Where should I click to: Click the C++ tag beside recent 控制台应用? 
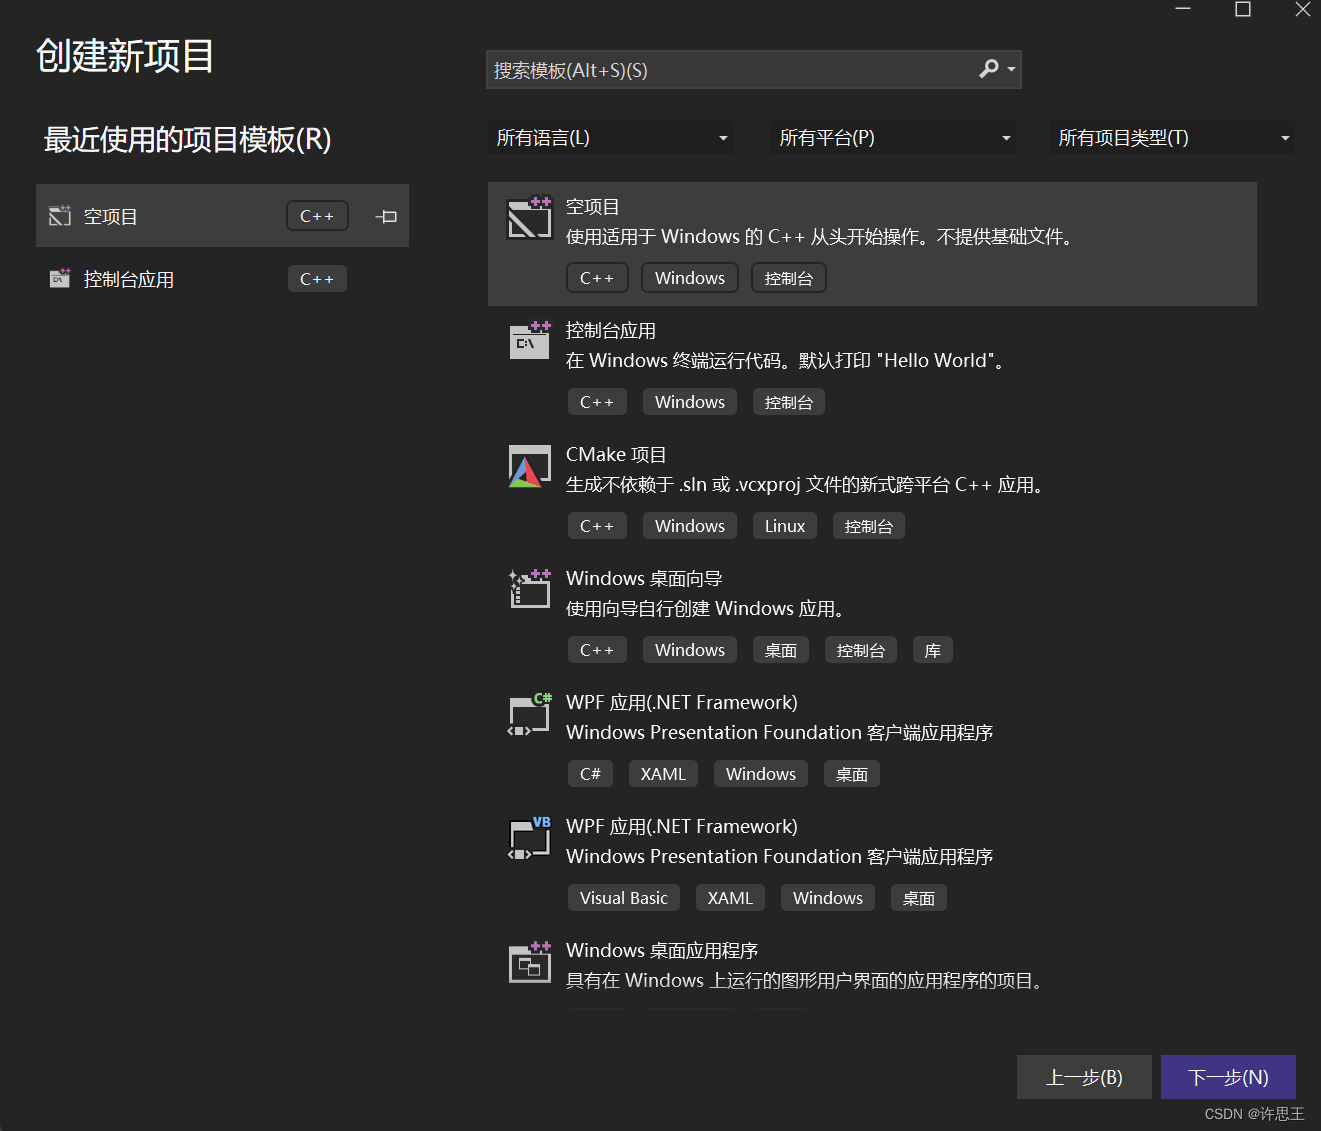317,279
